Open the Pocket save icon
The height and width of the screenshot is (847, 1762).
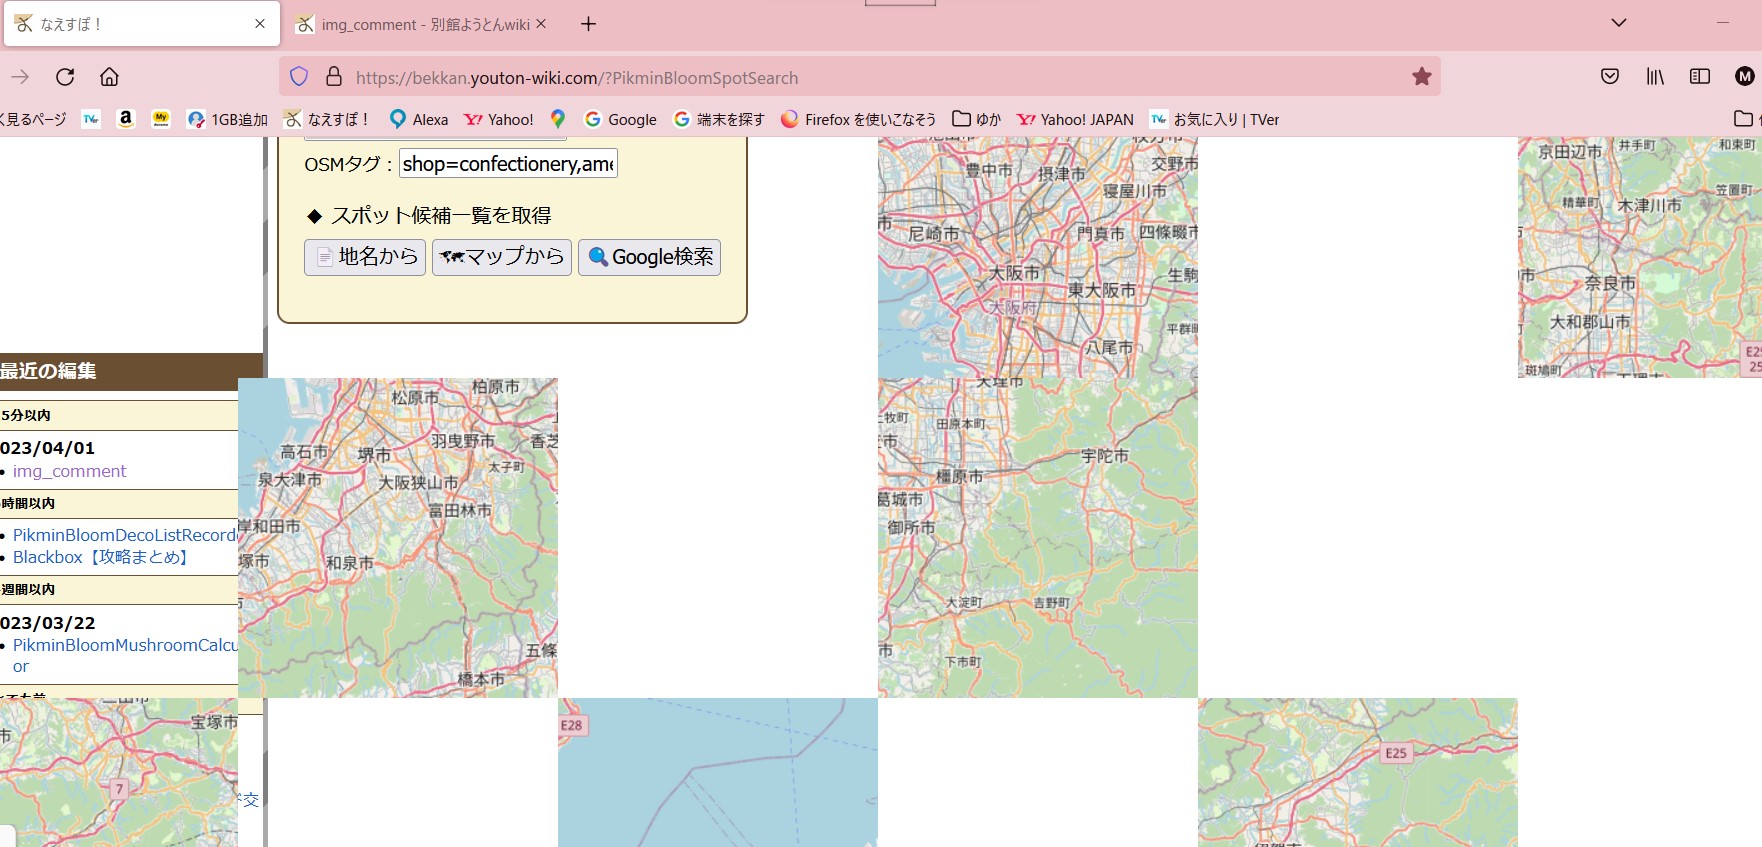(1610, 77)
